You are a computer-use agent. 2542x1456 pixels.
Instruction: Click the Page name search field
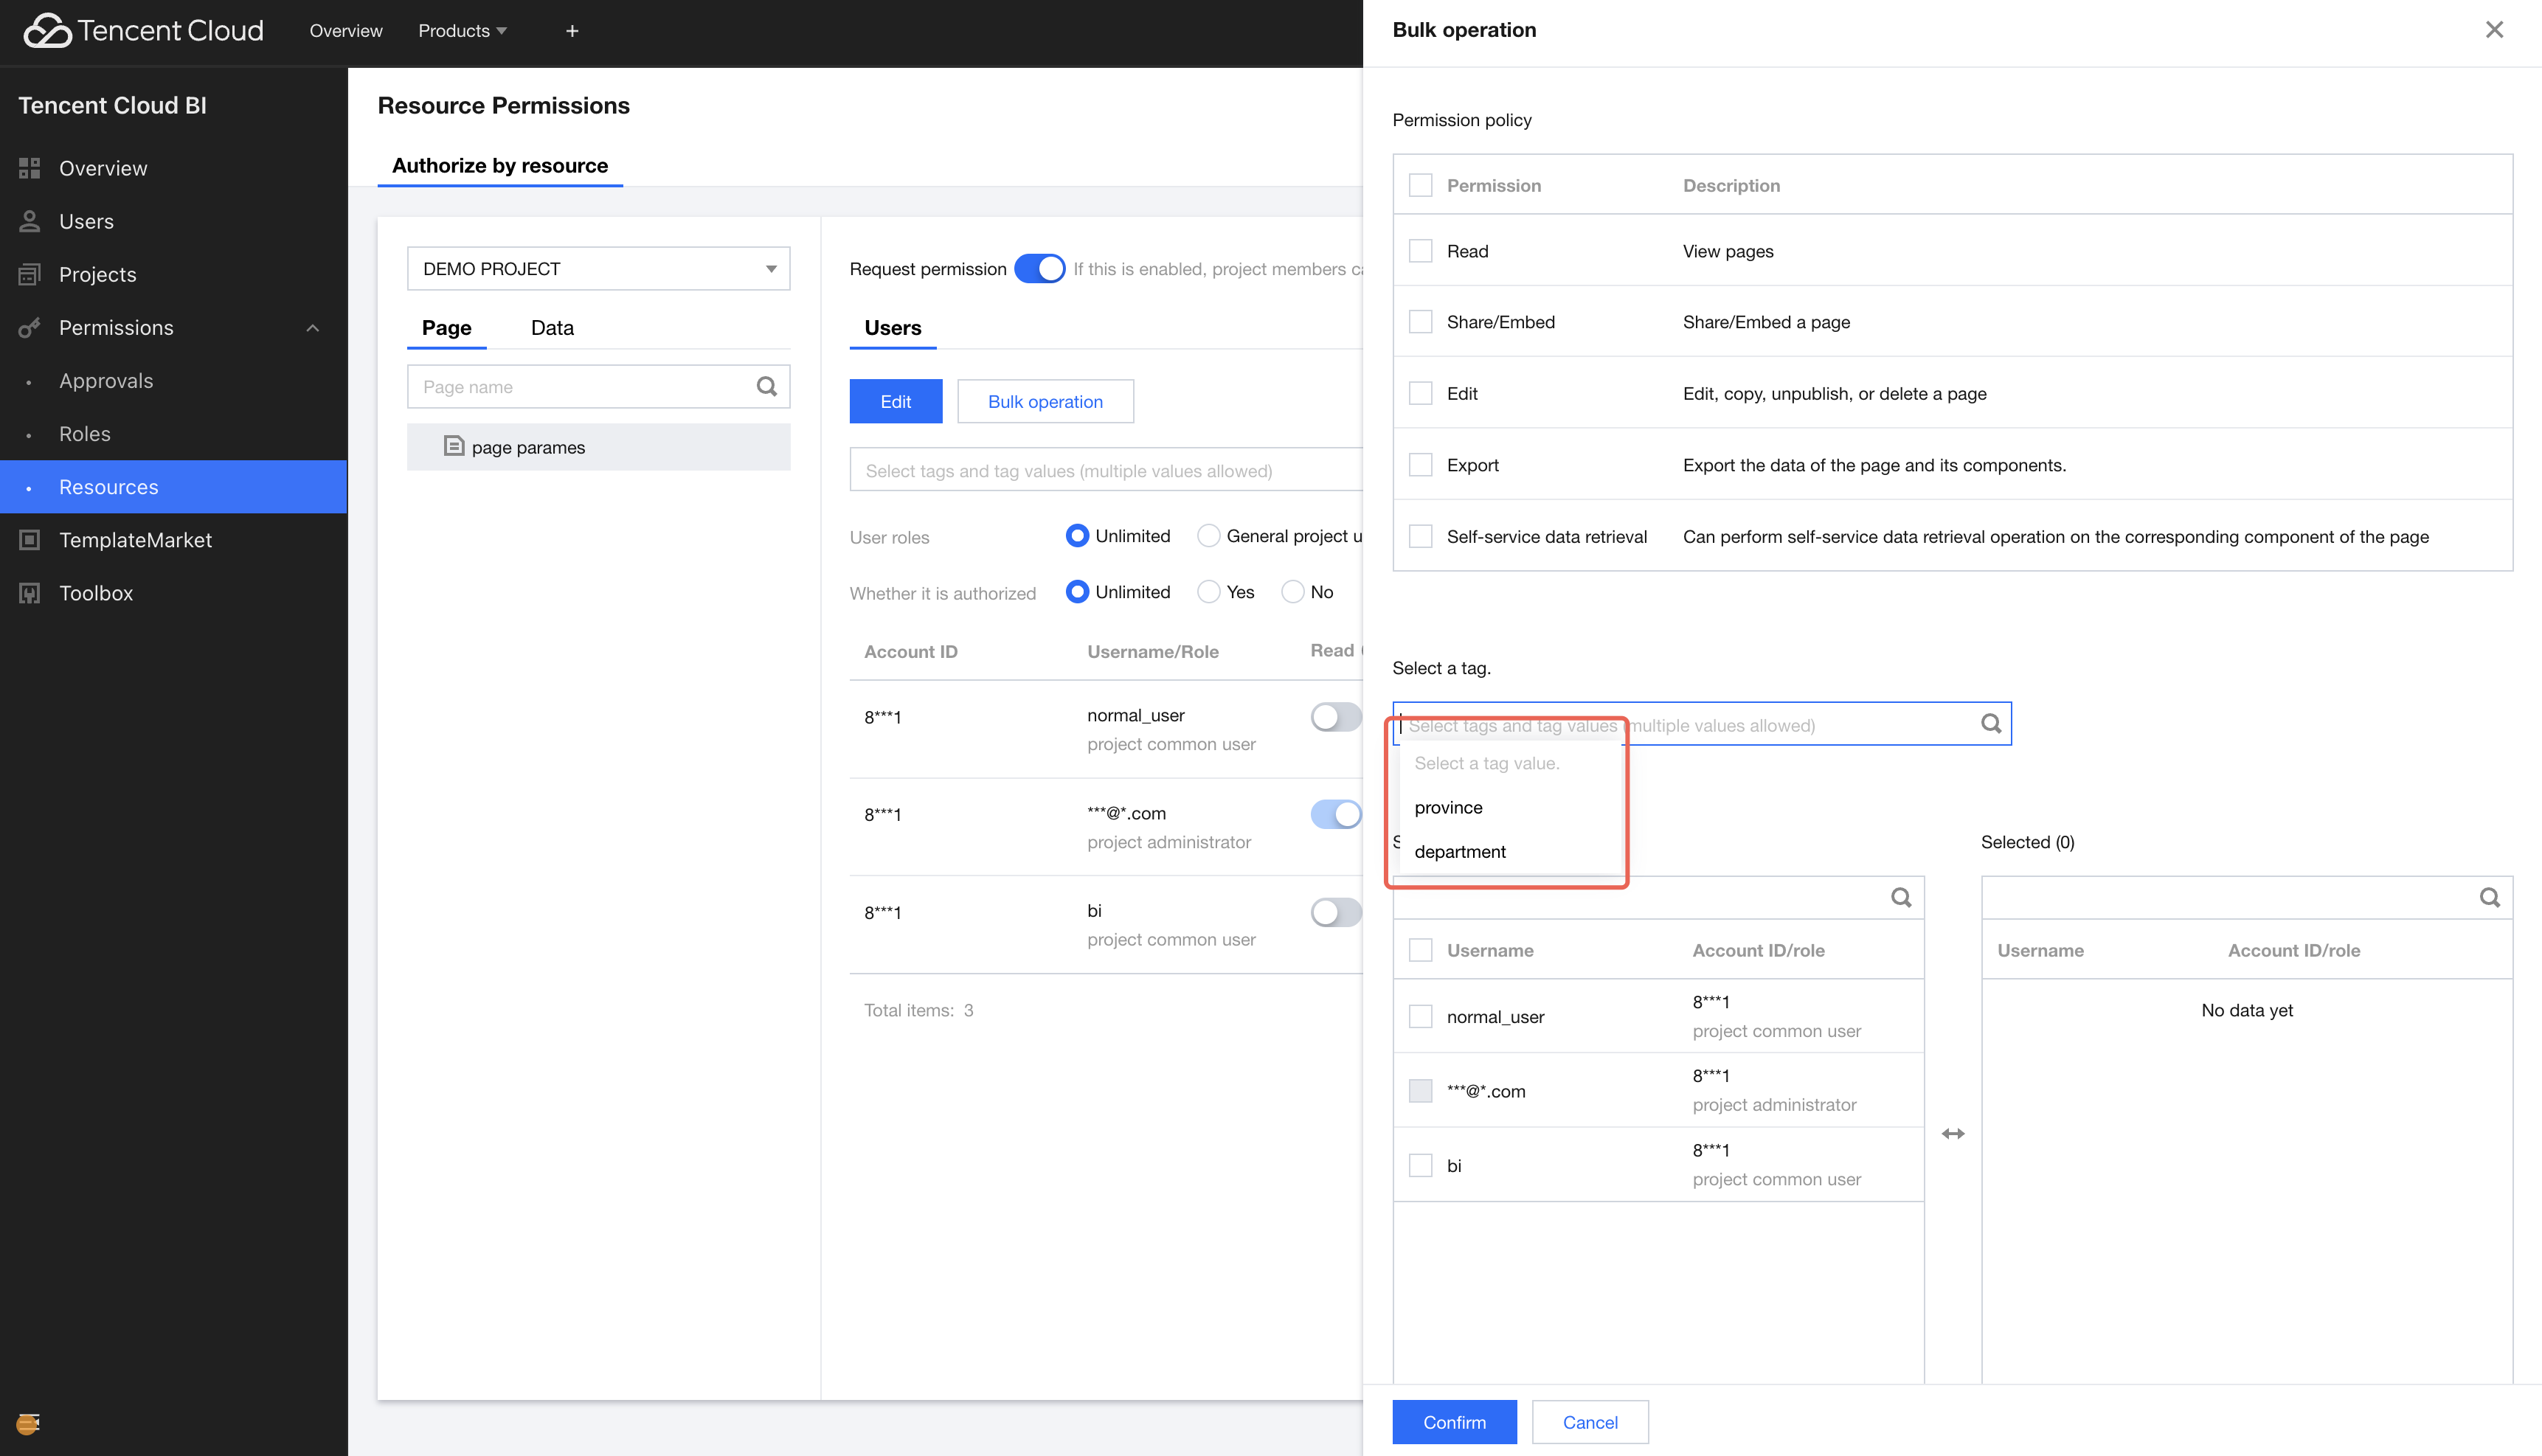click(598, 387)
